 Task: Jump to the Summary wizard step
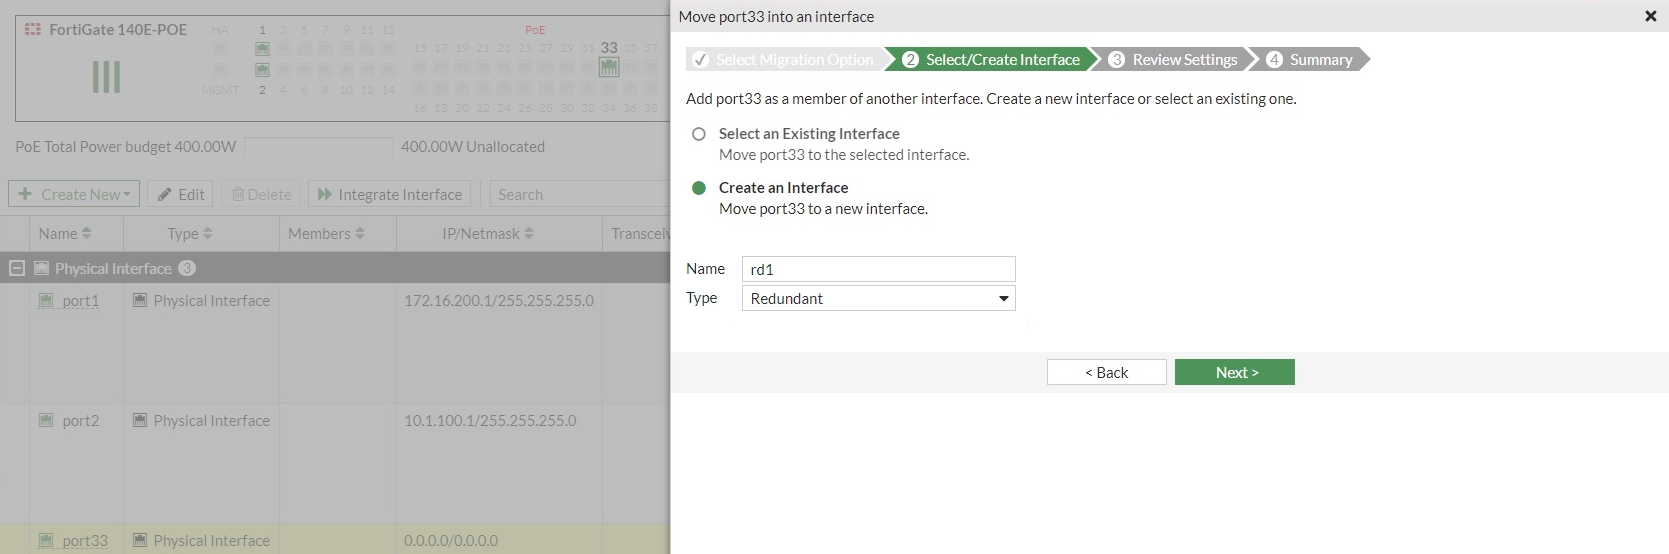pos(1310,60)
